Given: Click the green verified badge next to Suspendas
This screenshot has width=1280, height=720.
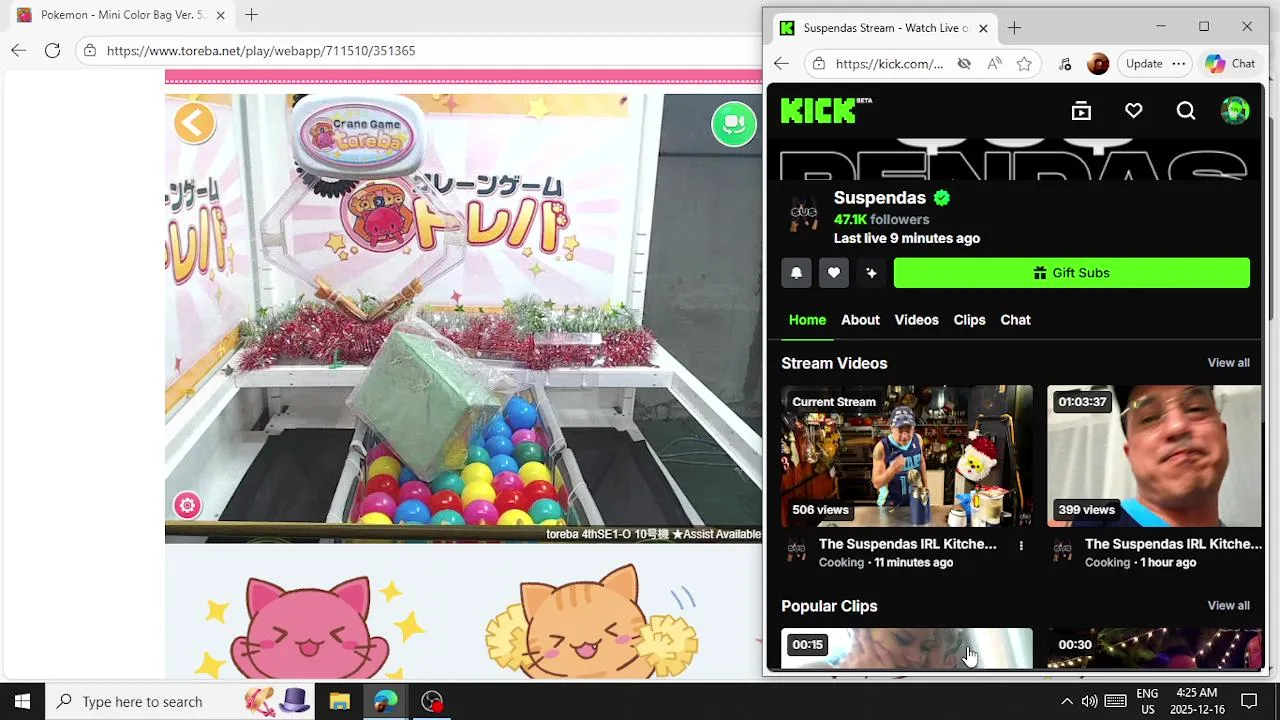Looking at the screenshot, I should pos(942,198).
